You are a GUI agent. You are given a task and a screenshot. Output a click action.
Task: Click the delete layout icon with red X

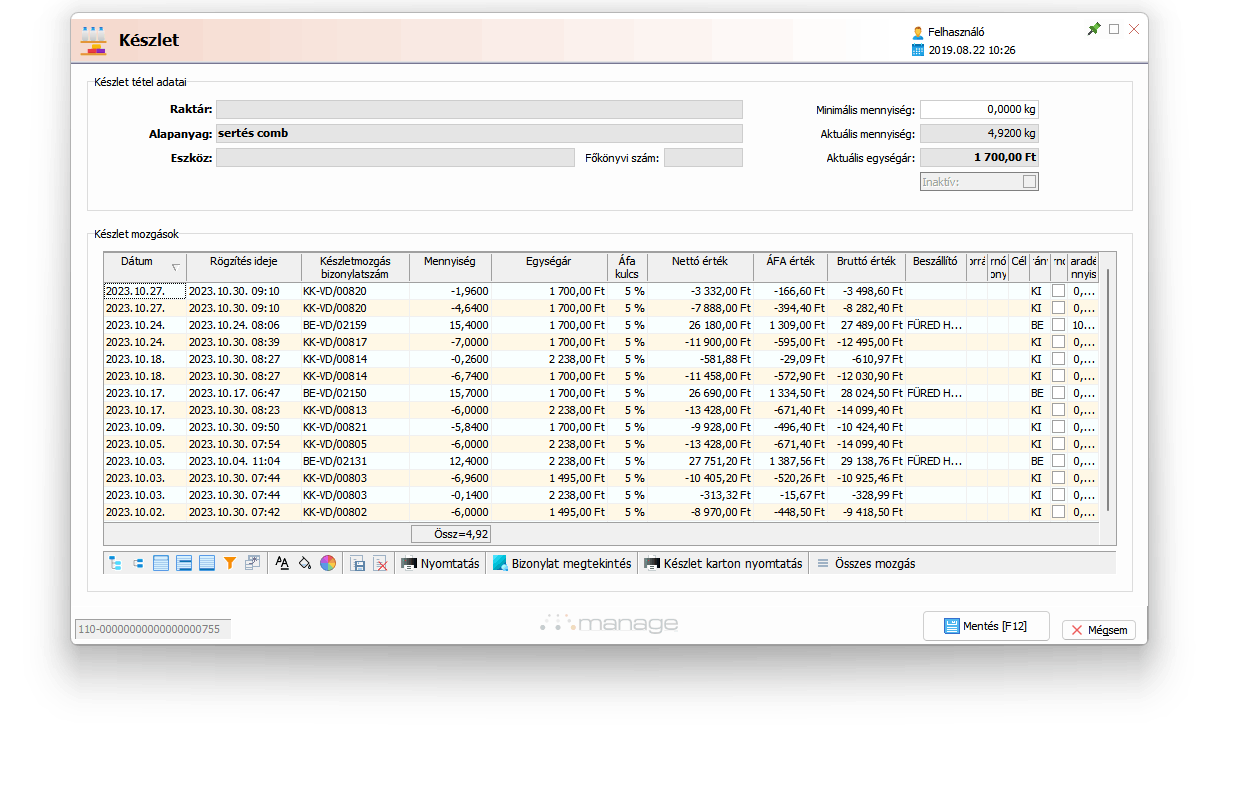tap(380, 564)
